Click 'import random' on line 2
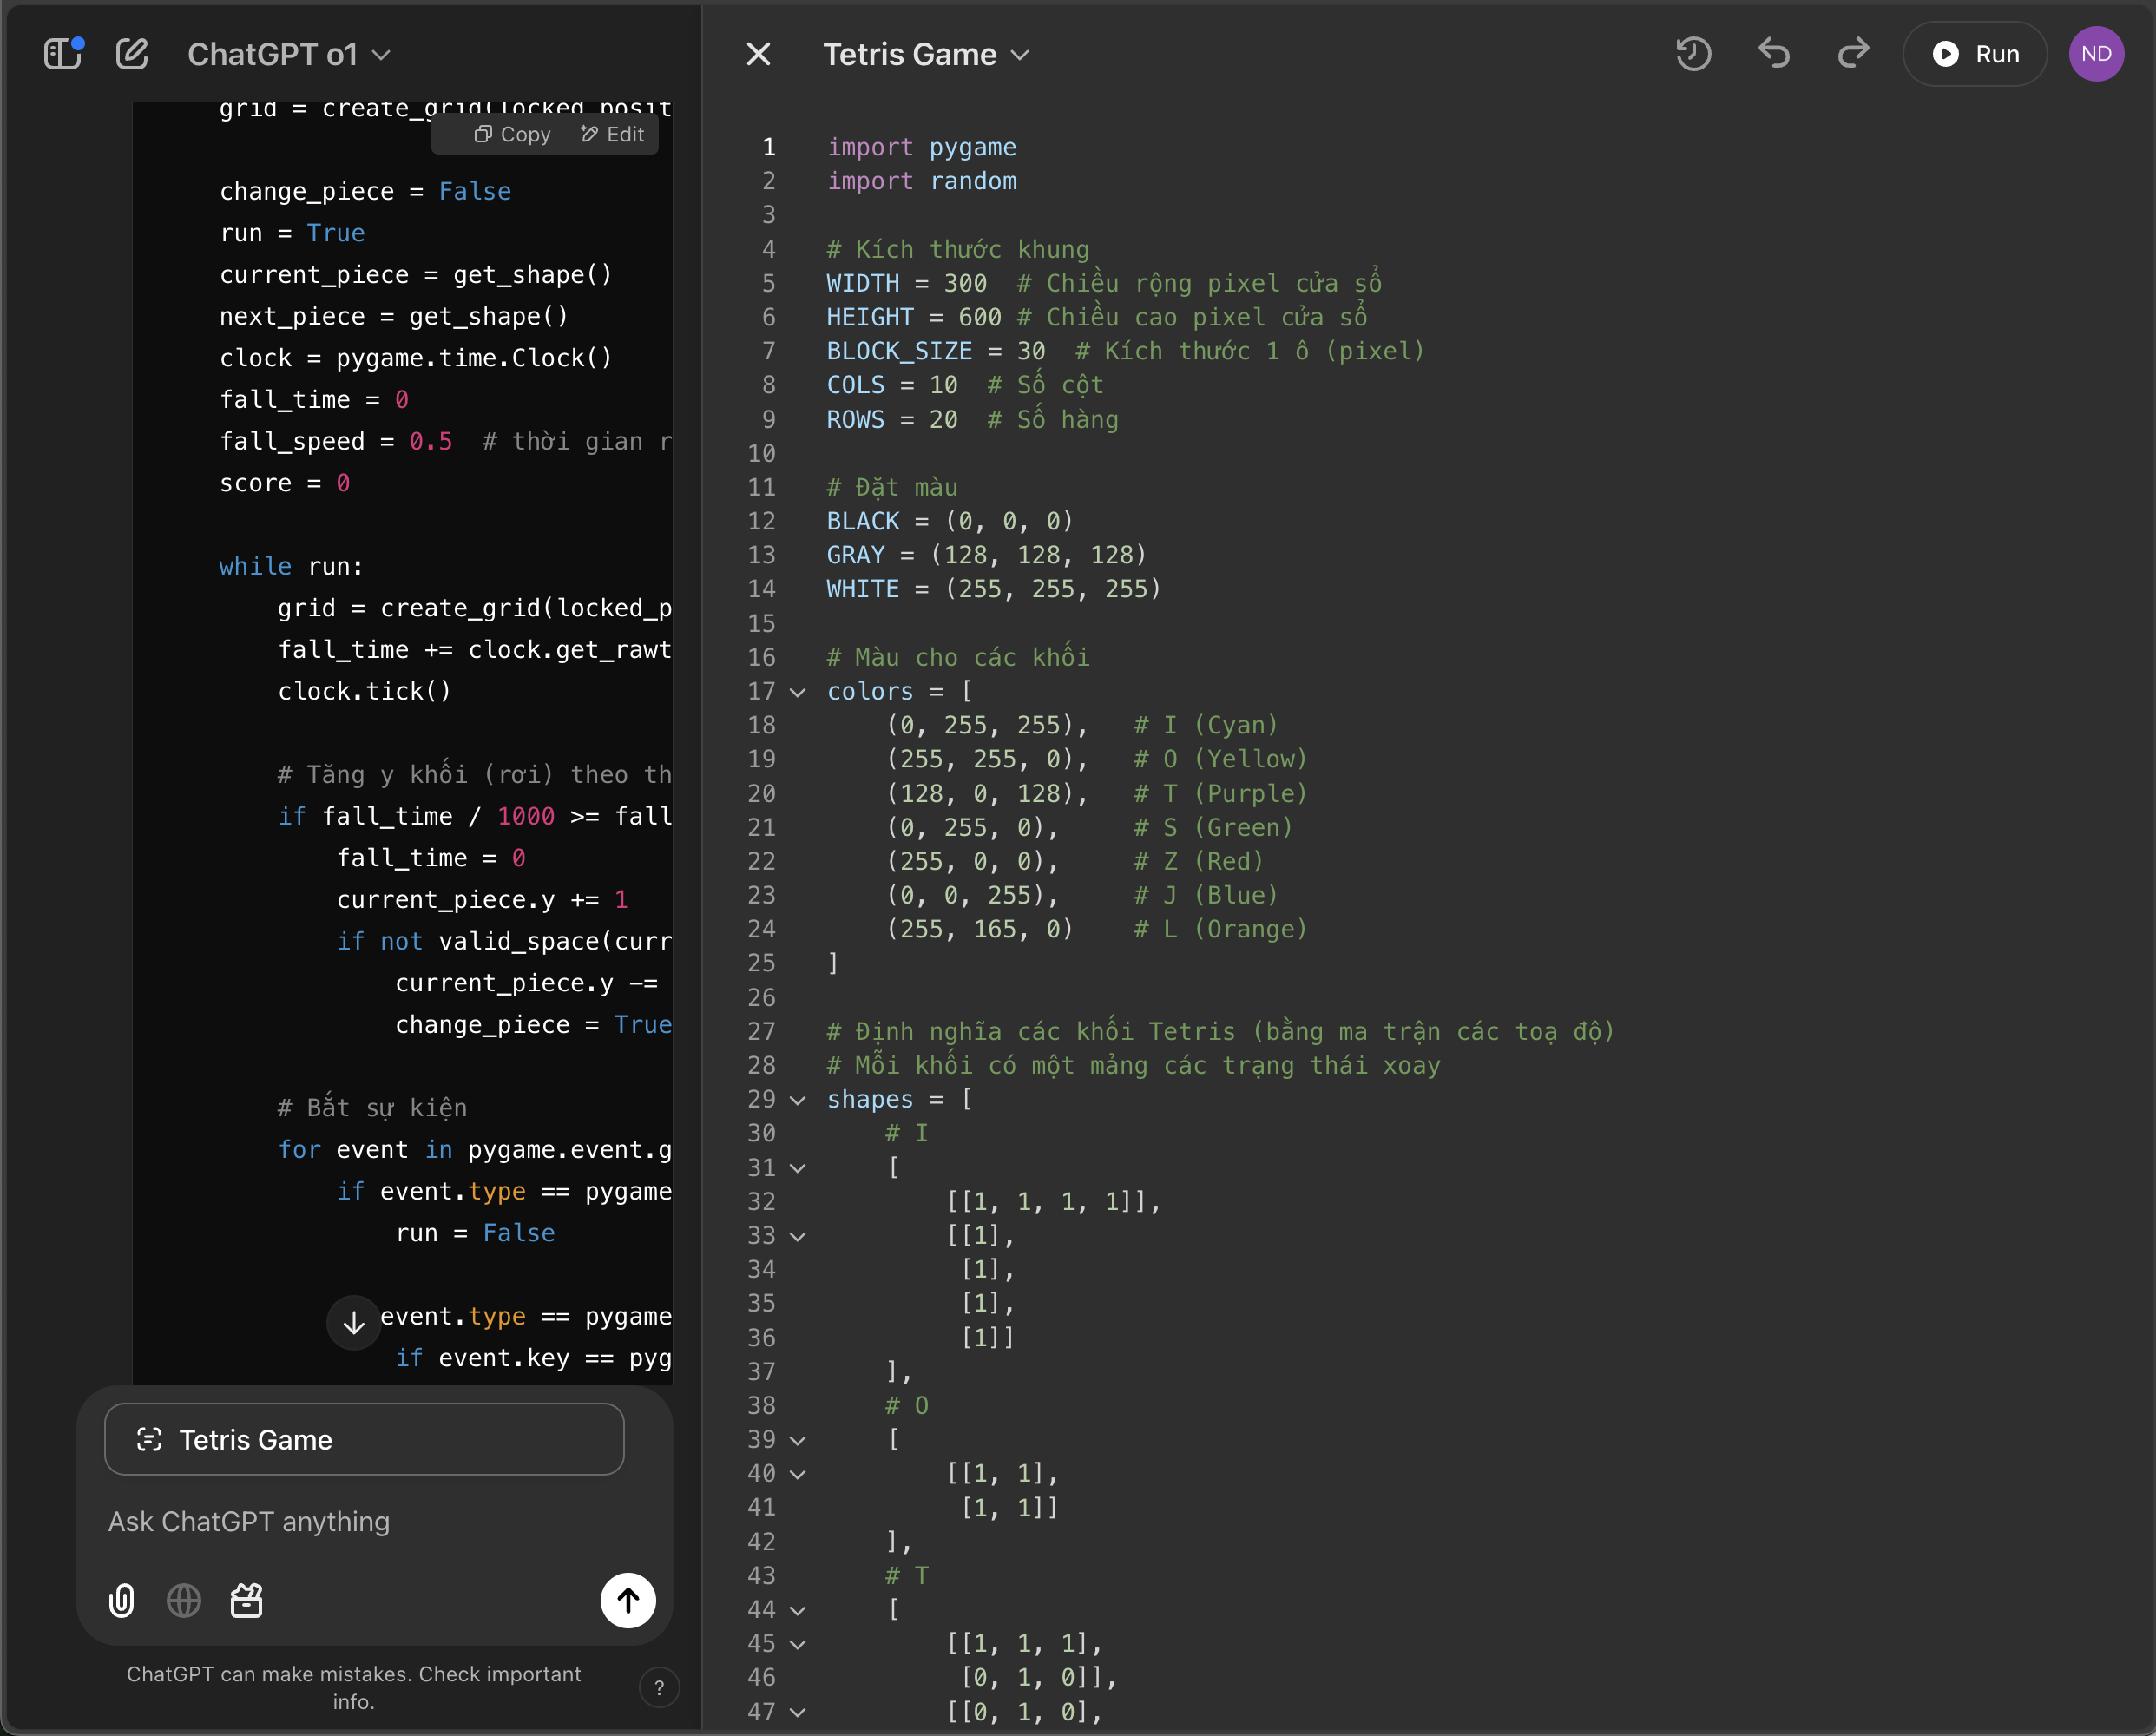This screenshot has width=2156, height=1736. click(x=921, y=181)
